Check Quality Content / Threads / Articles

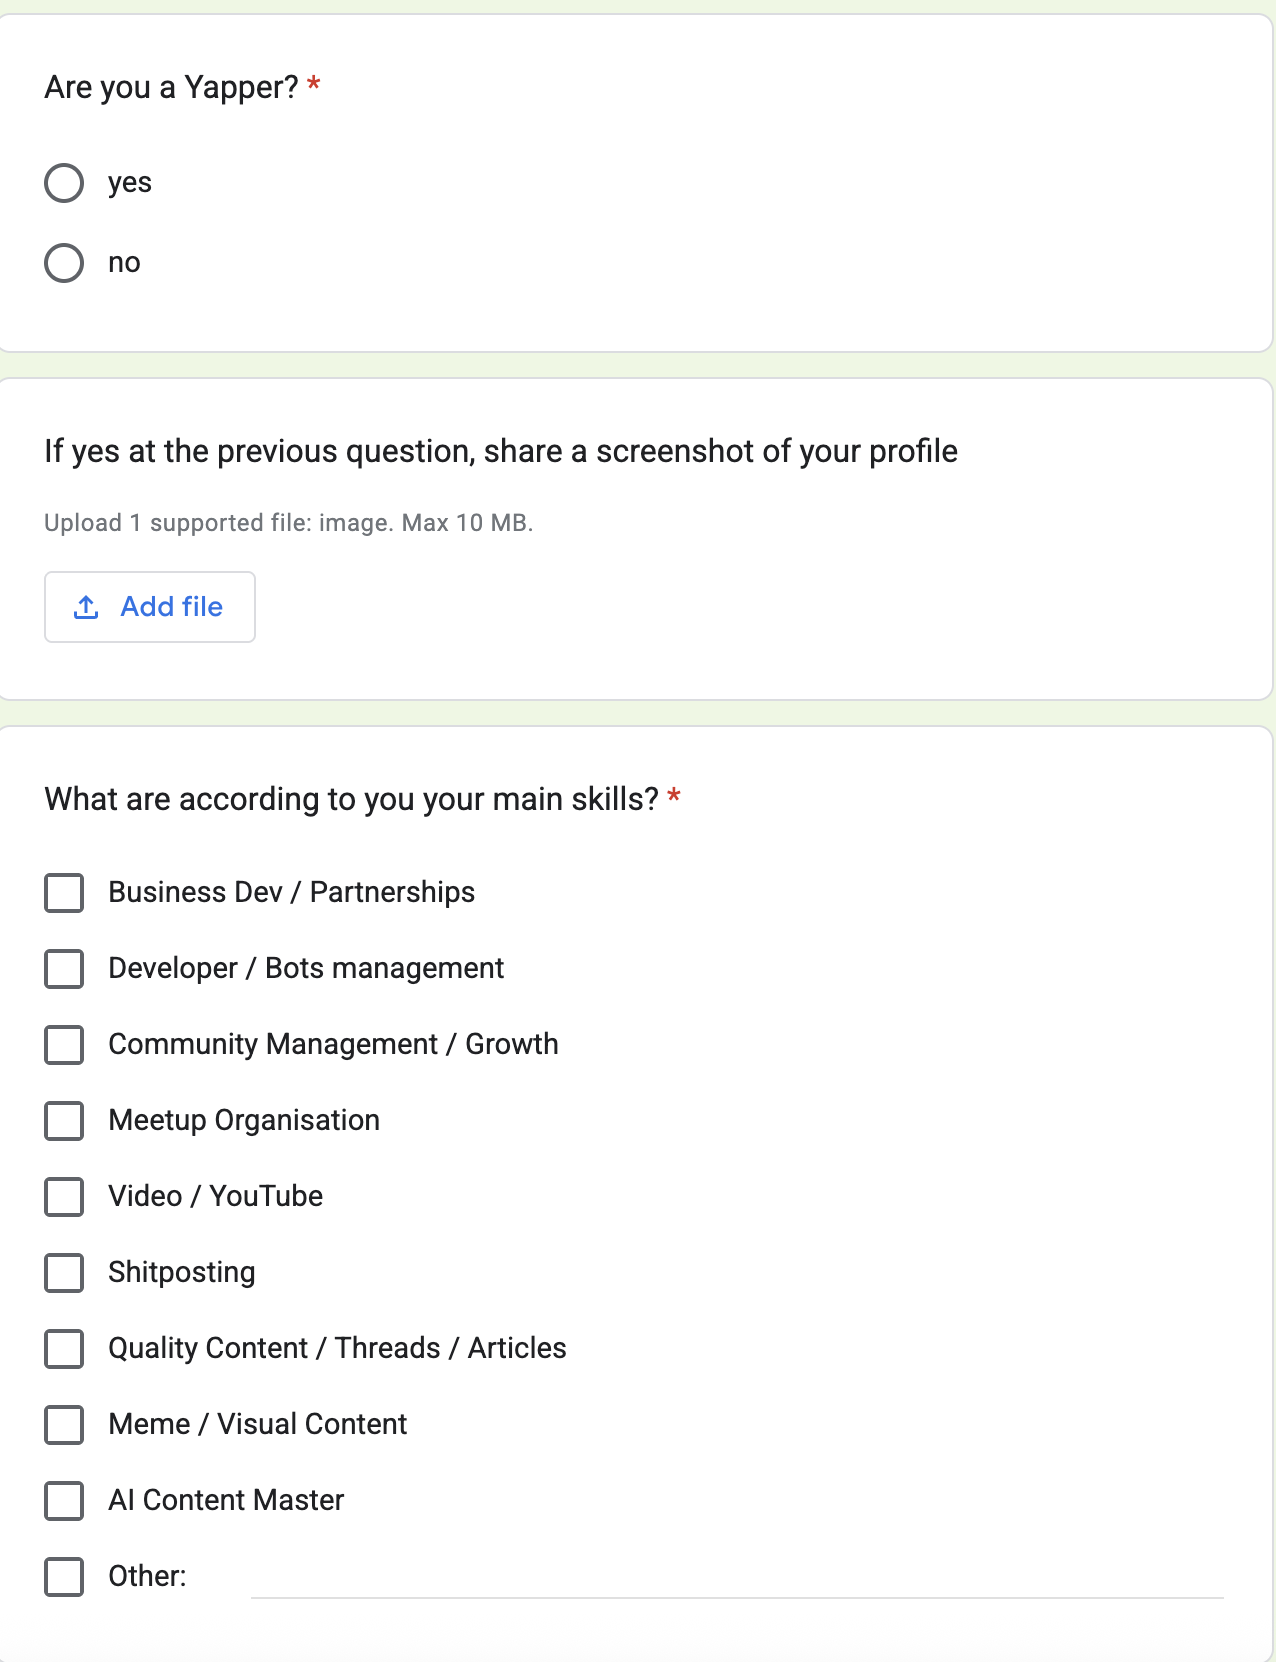click(x=64, y=1349)
